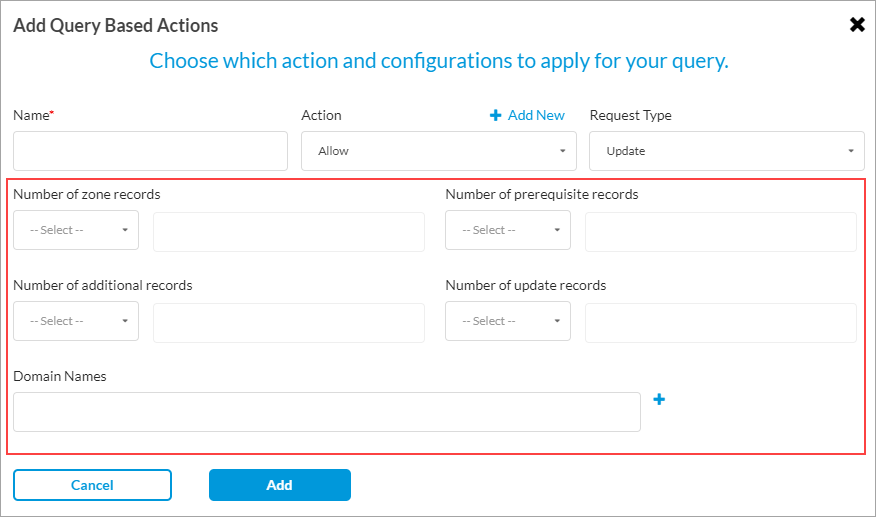Click the Action dropdown arrow
This screenshot has width=876, height=517.
click(x=562, y=151)
